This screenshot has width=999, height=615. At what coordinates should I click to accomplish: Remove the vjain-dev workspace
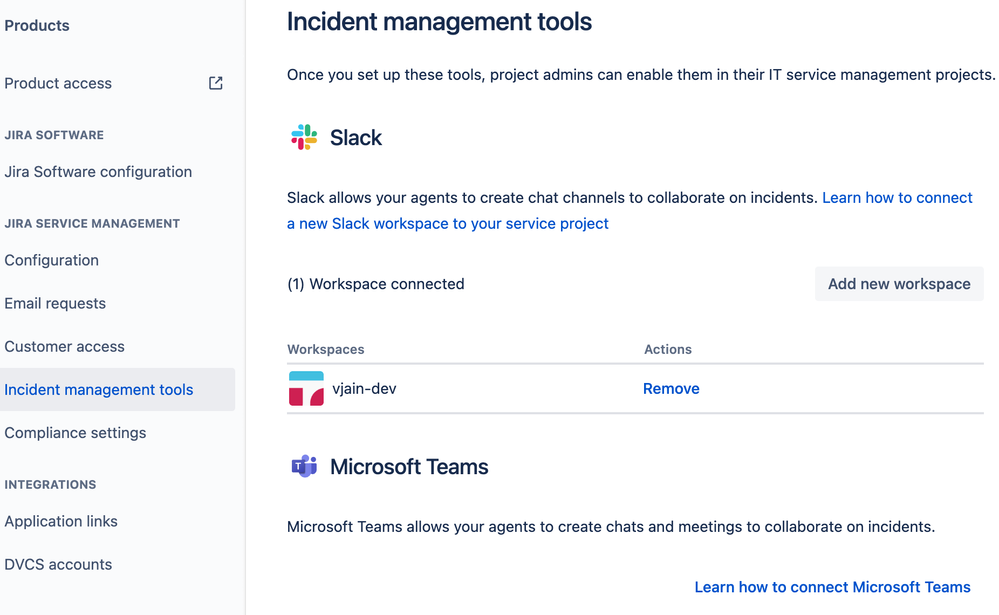pos(671,388)
